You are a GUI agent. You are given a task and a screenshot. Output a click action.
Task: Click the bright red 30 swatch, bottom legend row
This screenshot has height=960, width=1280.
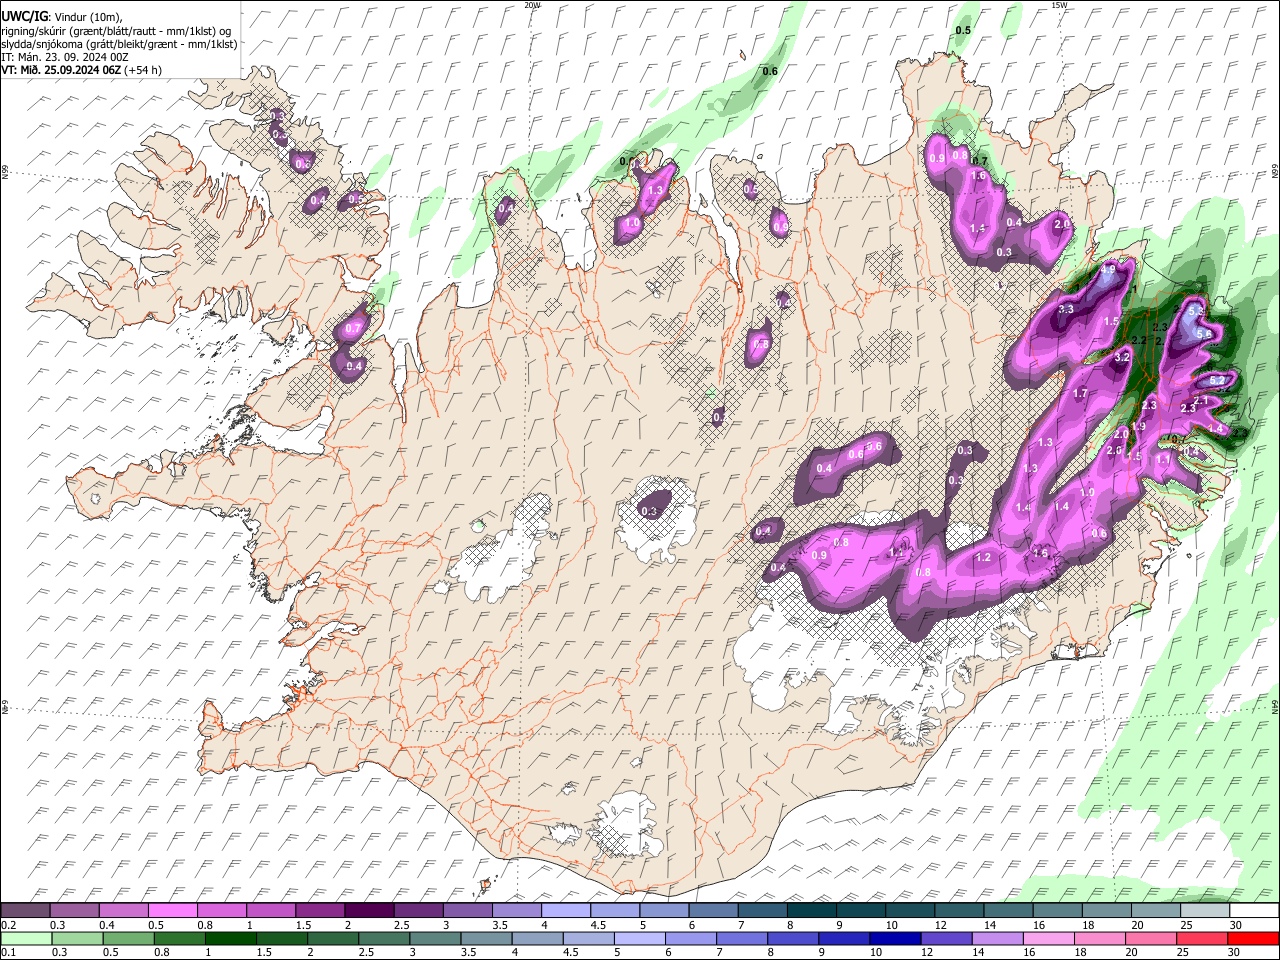pyautogui.click(x=1252, y=938)
